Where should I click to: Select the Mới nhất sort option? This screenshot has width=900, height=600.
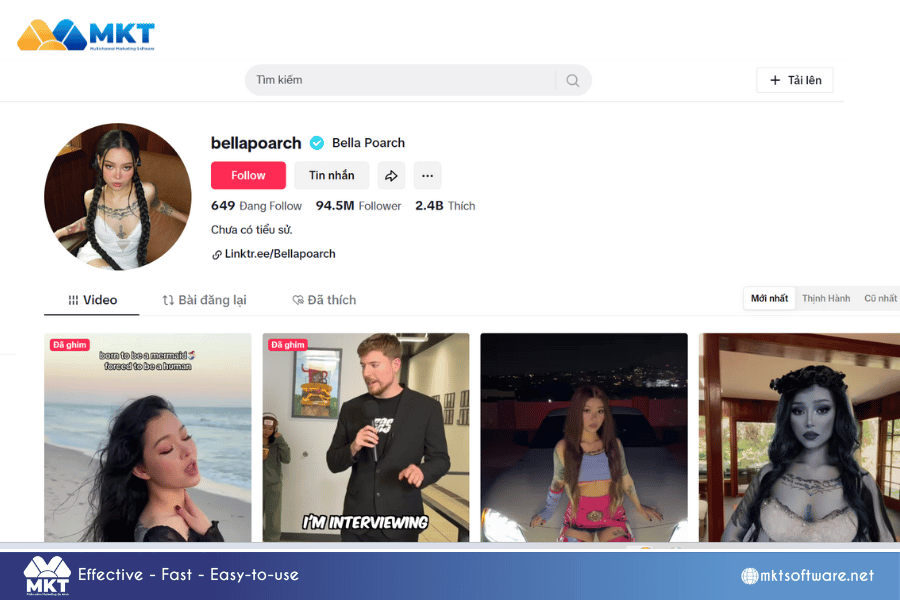click(769, 299)
